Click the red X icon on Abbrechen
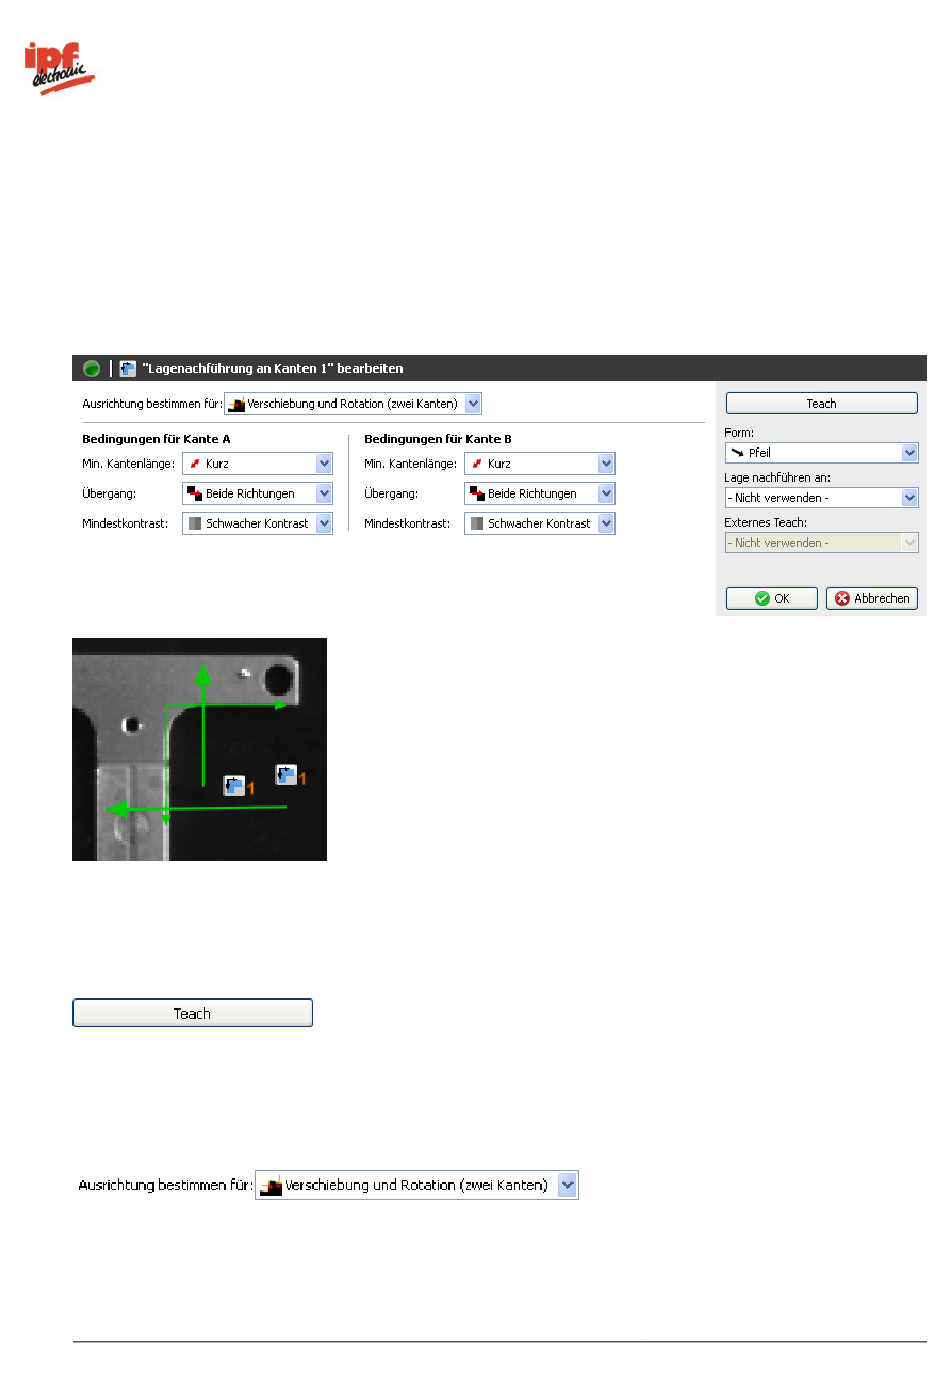 [x=842, y=598]
